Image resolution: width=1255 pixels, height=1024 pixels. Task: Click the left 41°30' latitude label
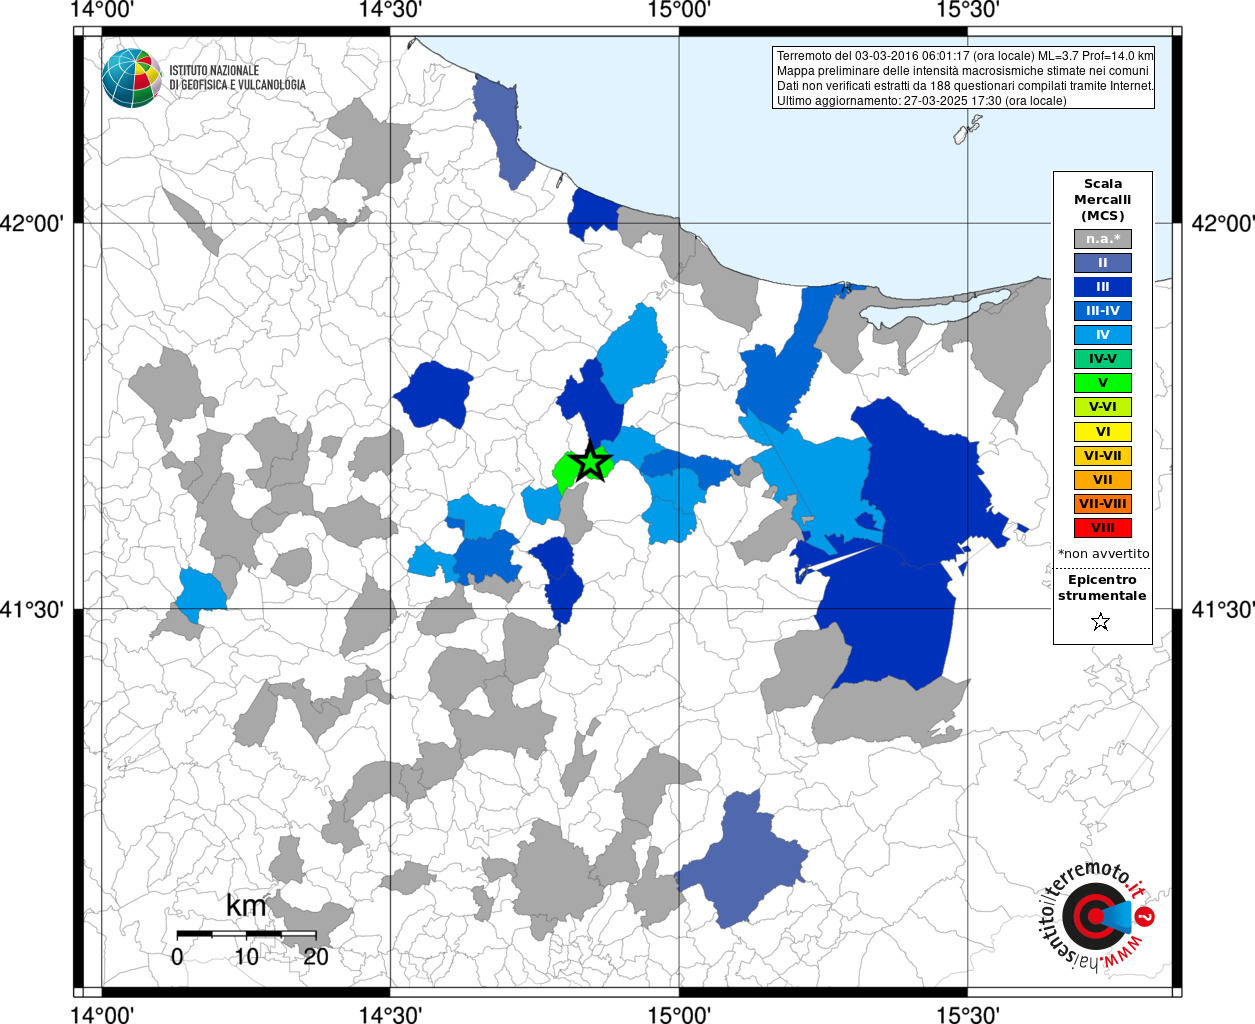[x=32, y=609]
